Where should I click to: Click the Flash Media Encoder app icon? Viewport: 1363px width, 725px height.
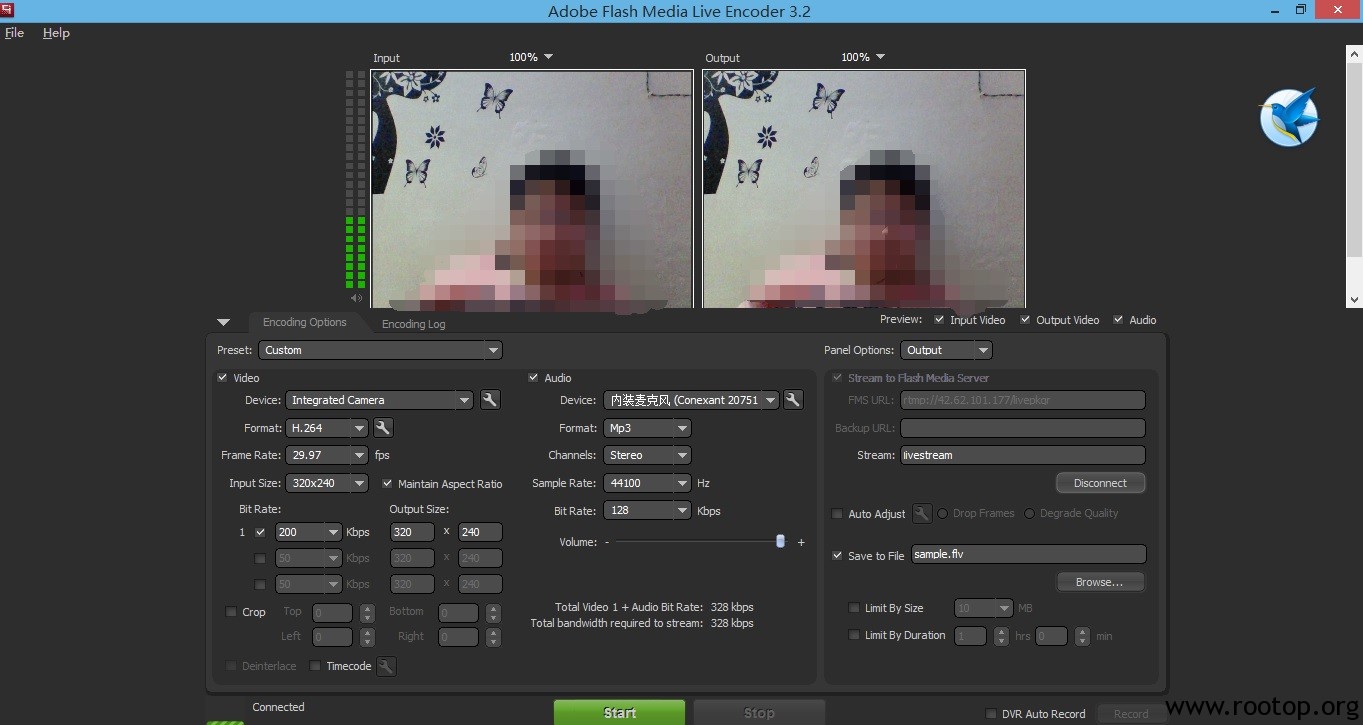[7, 10]
